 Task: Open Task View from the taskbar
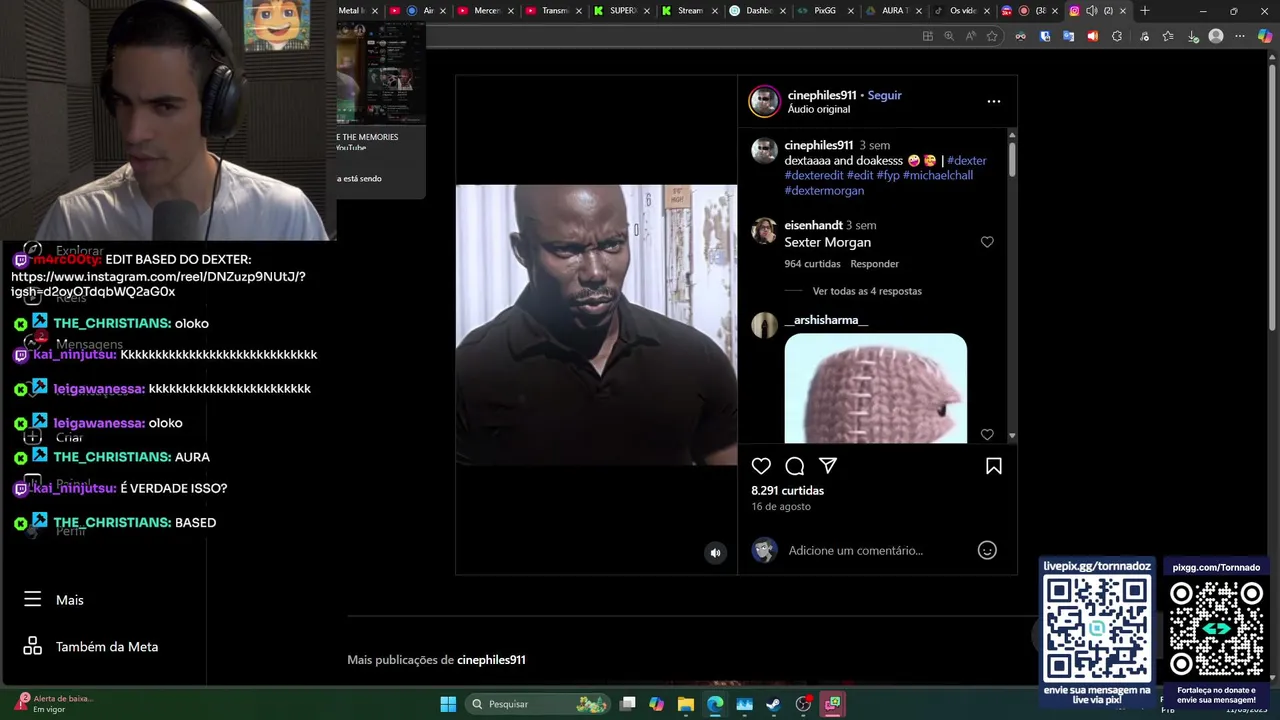click(x=627, y=704)
